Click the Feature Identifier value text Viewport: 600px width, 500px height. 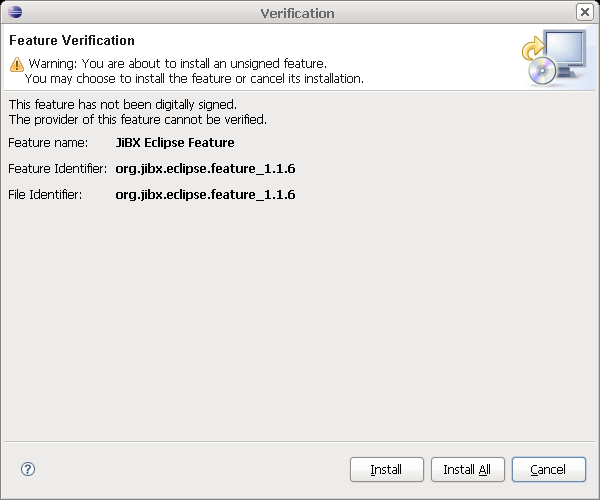pyautogui.click(x=205, y=169)
